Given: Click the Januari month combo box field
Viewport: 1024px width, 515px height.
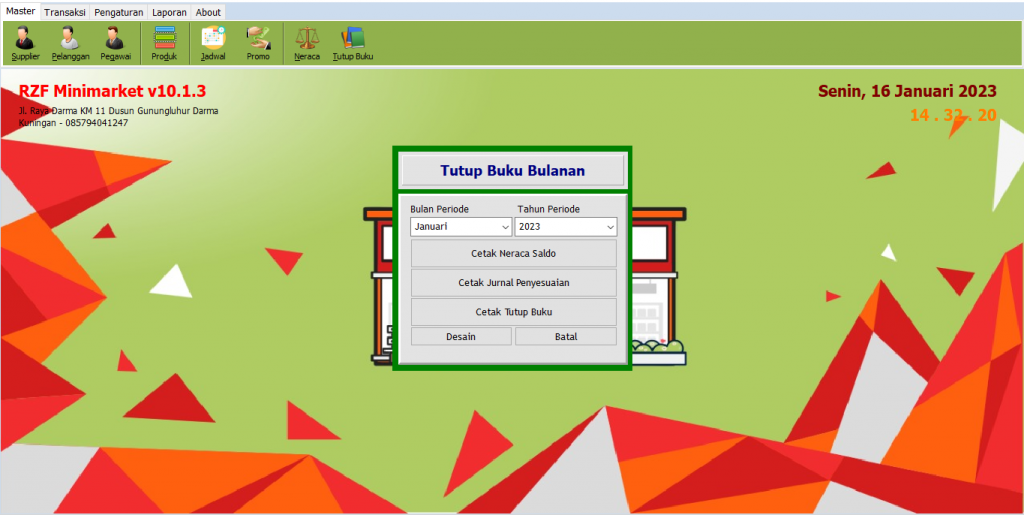Looking at the screenshot, I should point(461,227).
